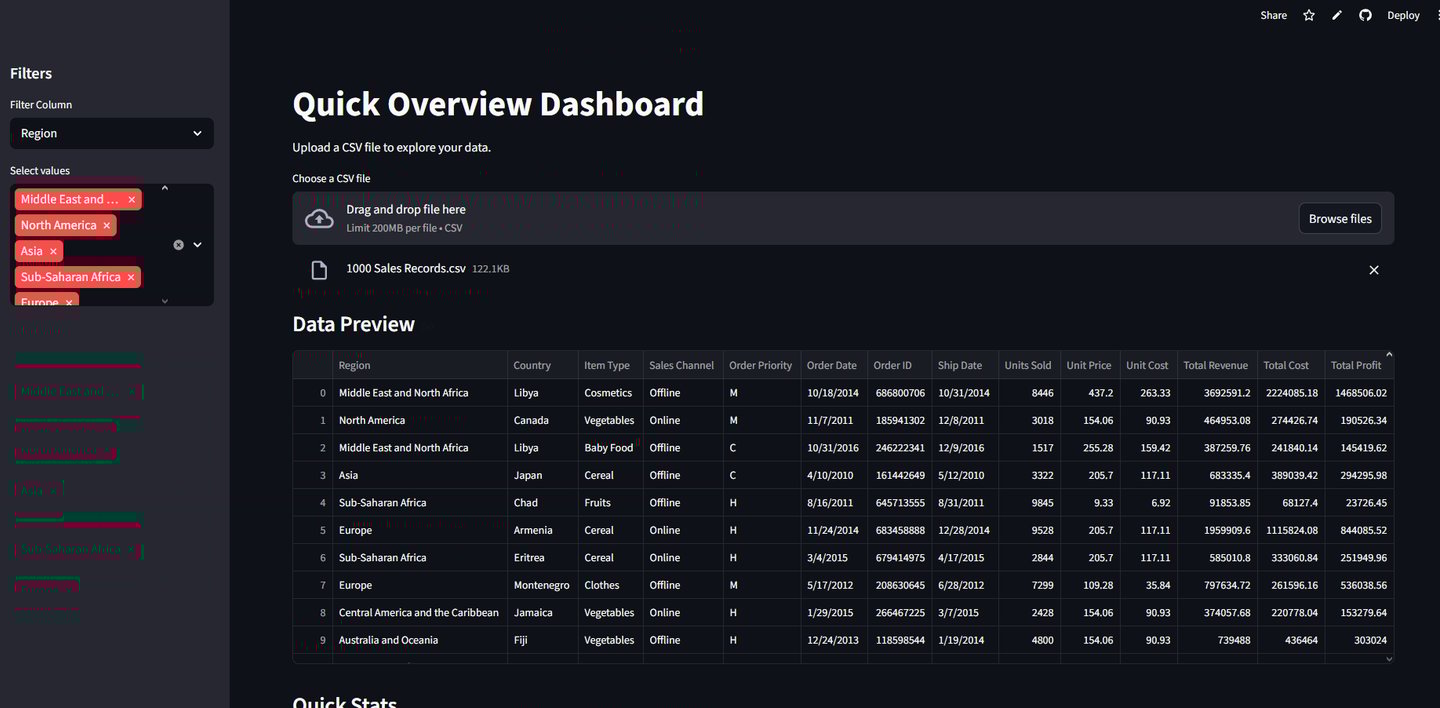Sort by the Region column header
Image resolution: width=1440 pixels, height=708 pixels.
pyautogui.click(x=421, y=365)
